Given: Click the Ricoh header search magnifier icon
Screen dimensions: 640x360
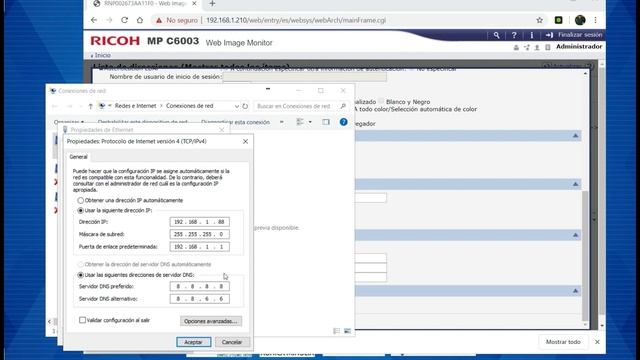Looking at the screenshot, I should 496,35.
